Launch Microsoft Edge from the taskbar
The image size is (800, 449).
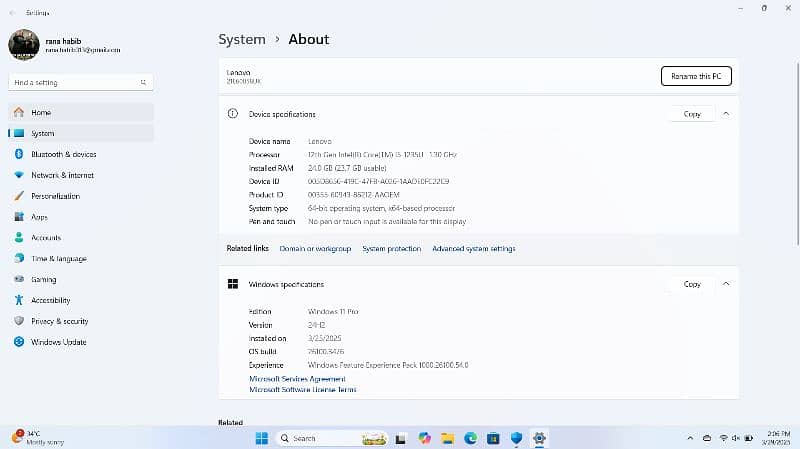(x=470, y=438)
